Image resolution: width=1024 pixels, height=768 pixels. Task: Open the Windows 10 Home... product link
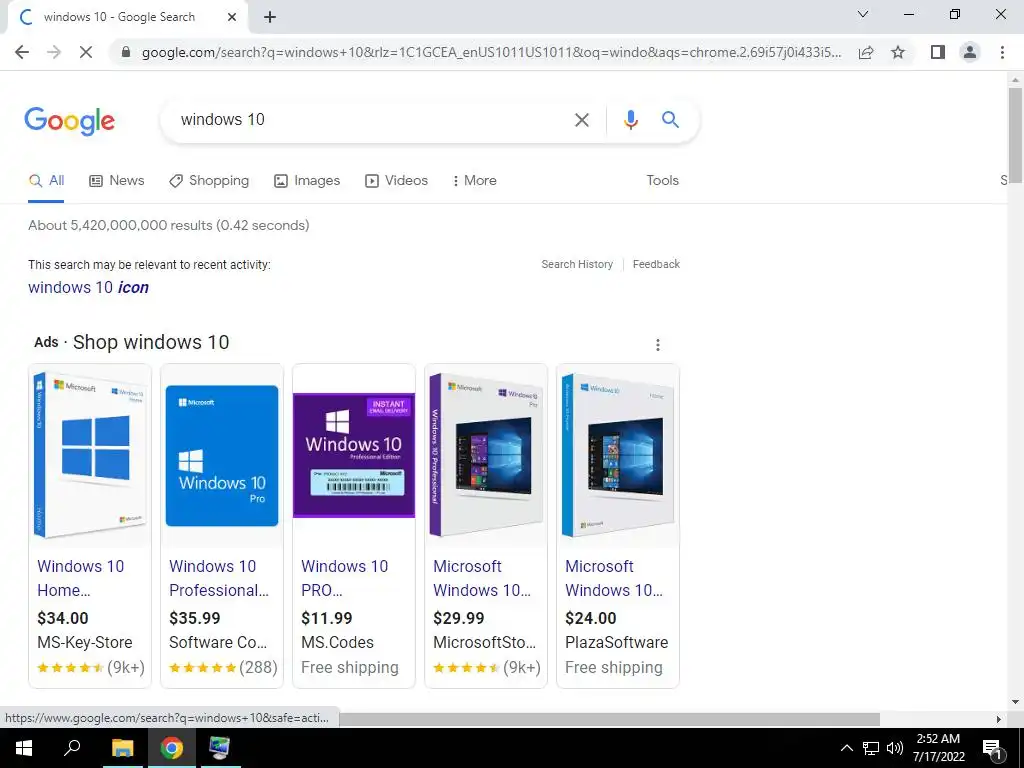pos(80,578)
